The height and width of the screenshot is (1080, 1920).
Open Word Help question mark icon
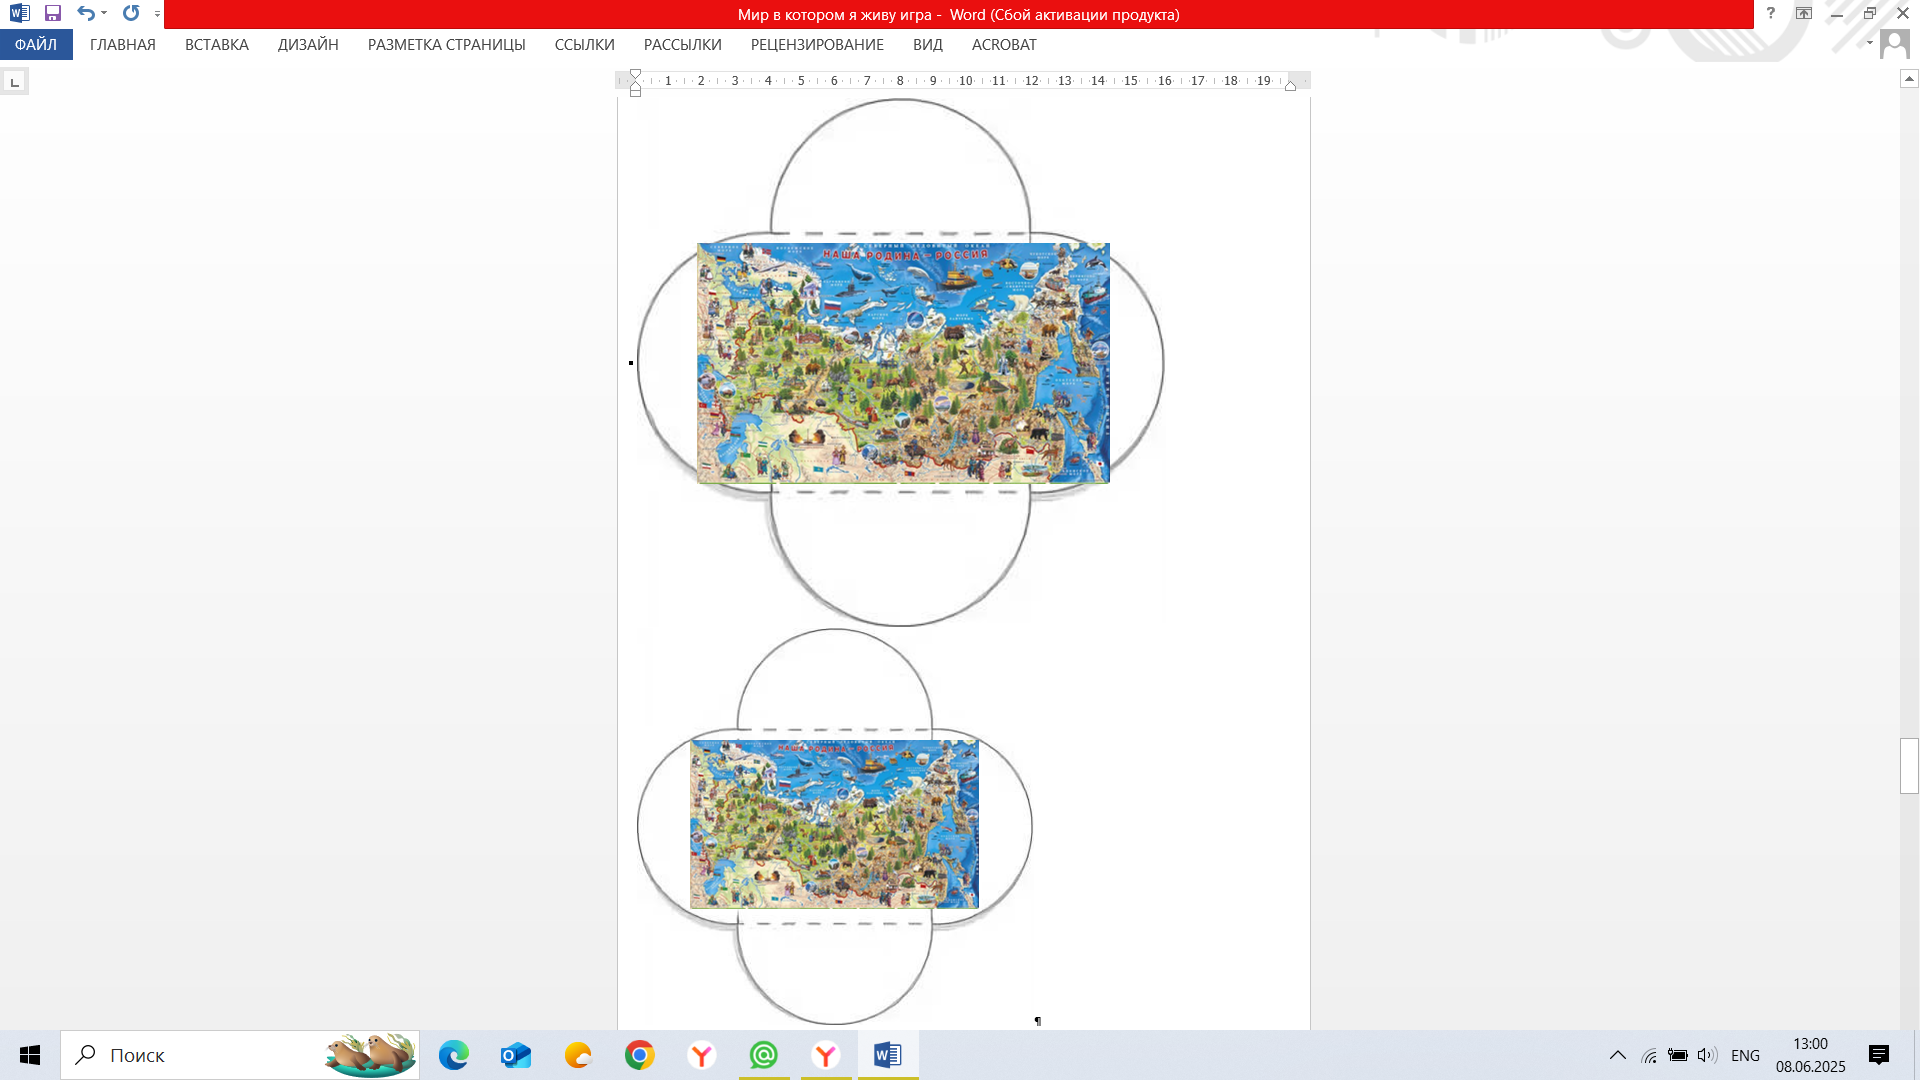(1770, 14)
